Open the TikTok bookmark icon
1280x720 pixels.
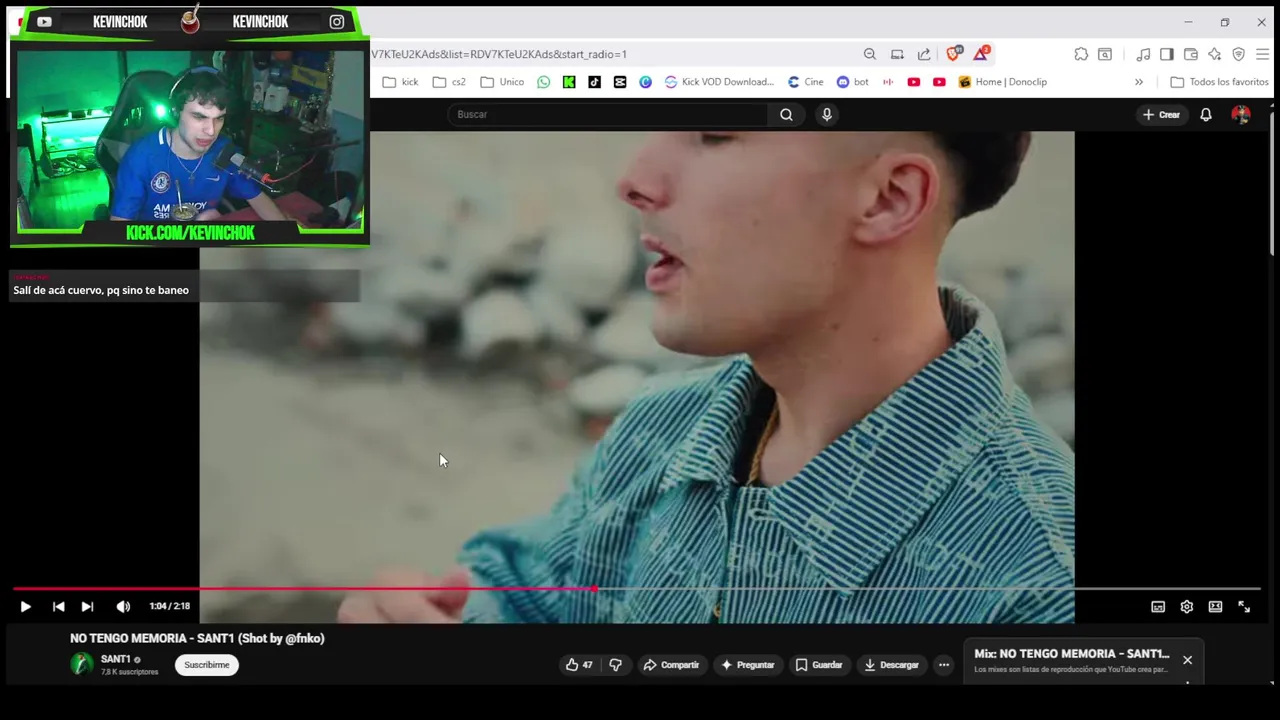[594, 82]
